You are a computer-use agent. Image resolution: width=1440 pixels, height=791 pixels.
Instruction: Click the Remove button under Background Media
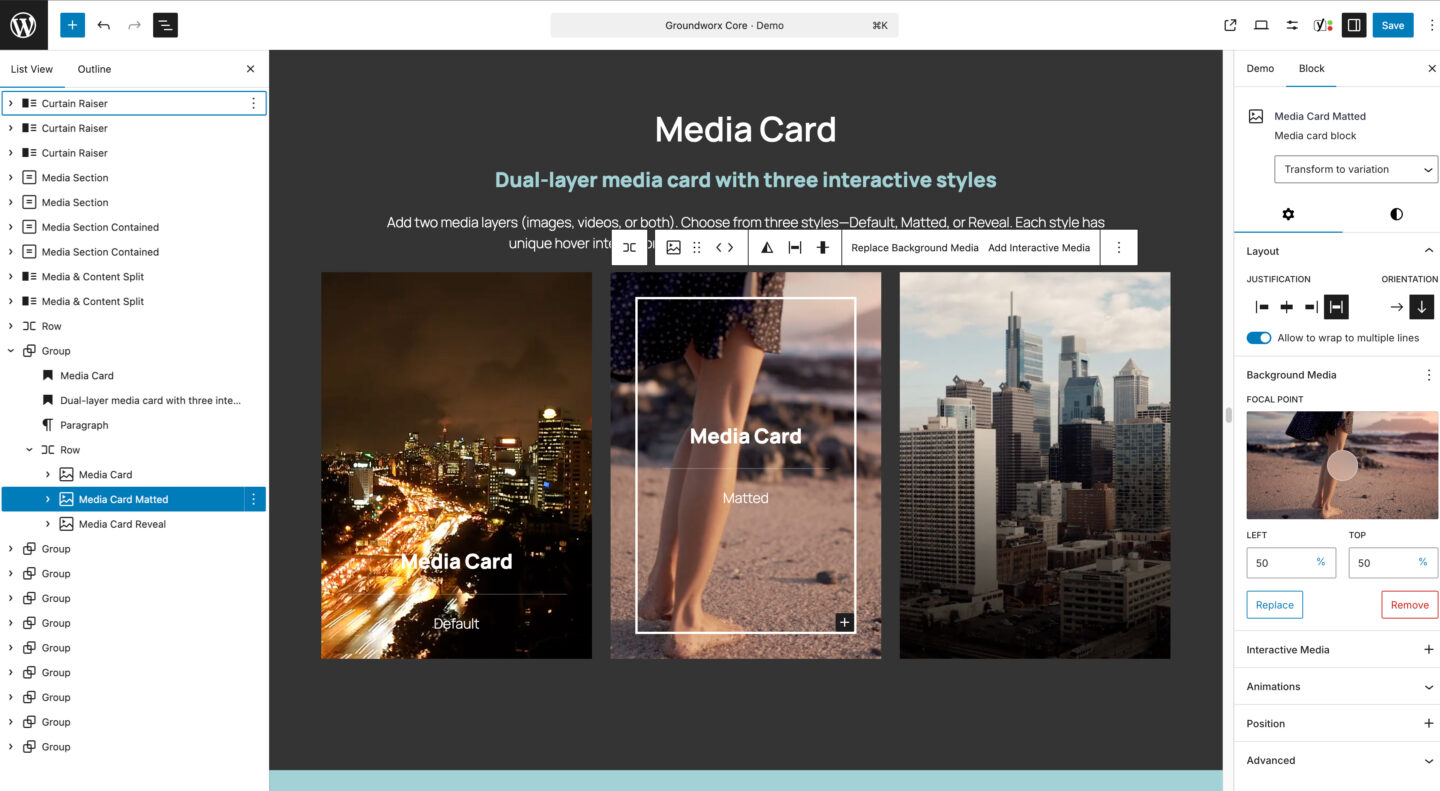coord(1409,604)
